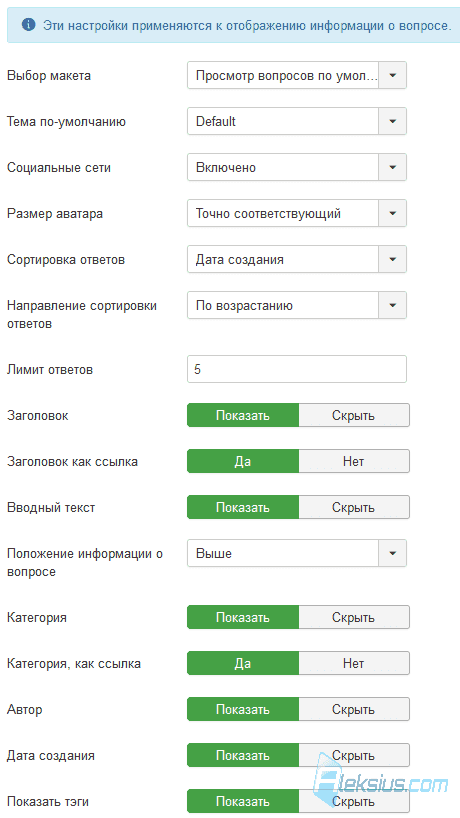Click the Лимит ответов input field
Screen dimensions: 460x818
(x=297, y=369)
